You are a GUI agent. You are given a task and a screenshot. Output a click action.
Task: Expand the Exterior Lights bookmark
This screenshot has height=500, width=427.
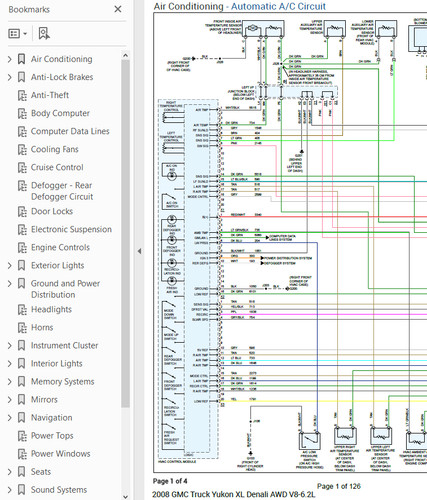10,266
